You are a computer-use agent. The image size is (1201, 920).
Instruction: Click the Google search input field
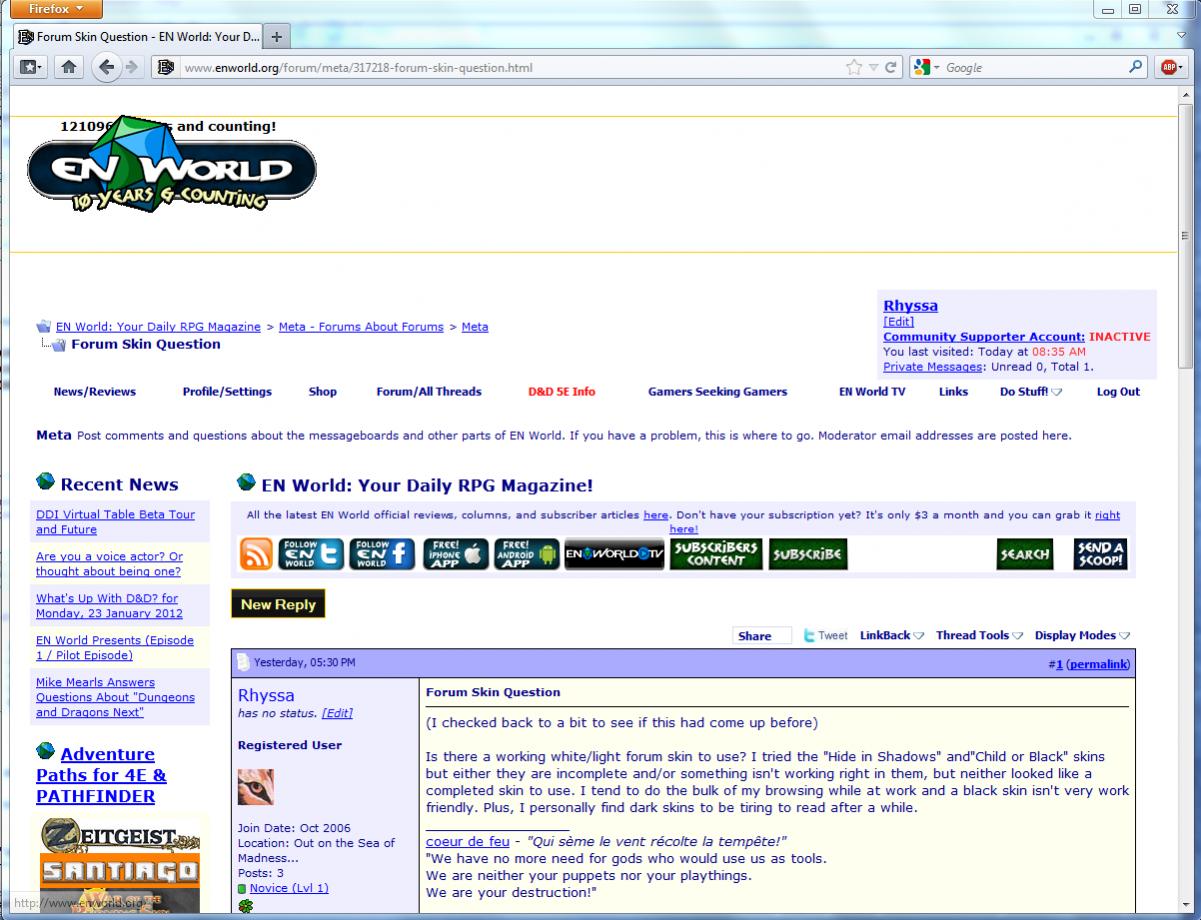coord(1034,68)
